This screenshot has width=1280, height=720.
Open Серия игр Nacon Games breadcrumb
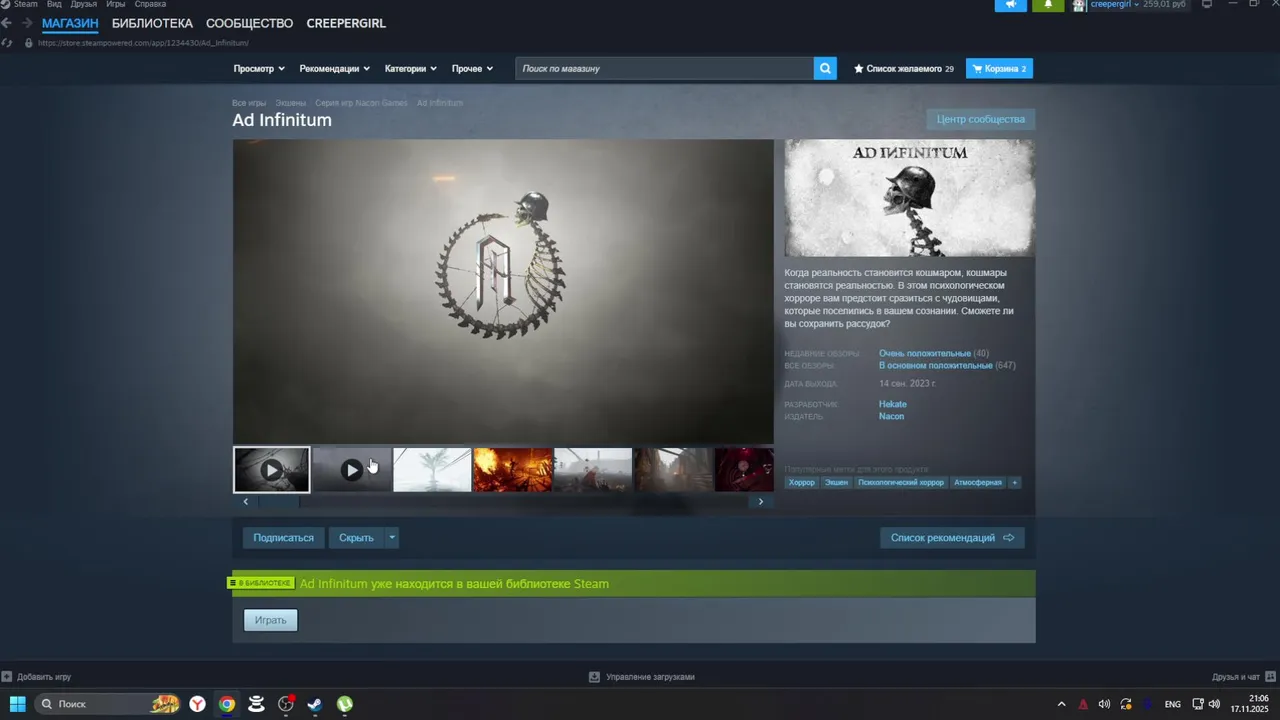tap(361, 103)
